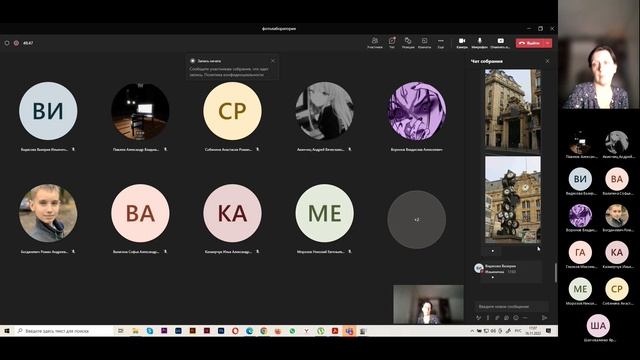
Task: Dismiss the recording started notification
Action: click(x=273, y=61)
